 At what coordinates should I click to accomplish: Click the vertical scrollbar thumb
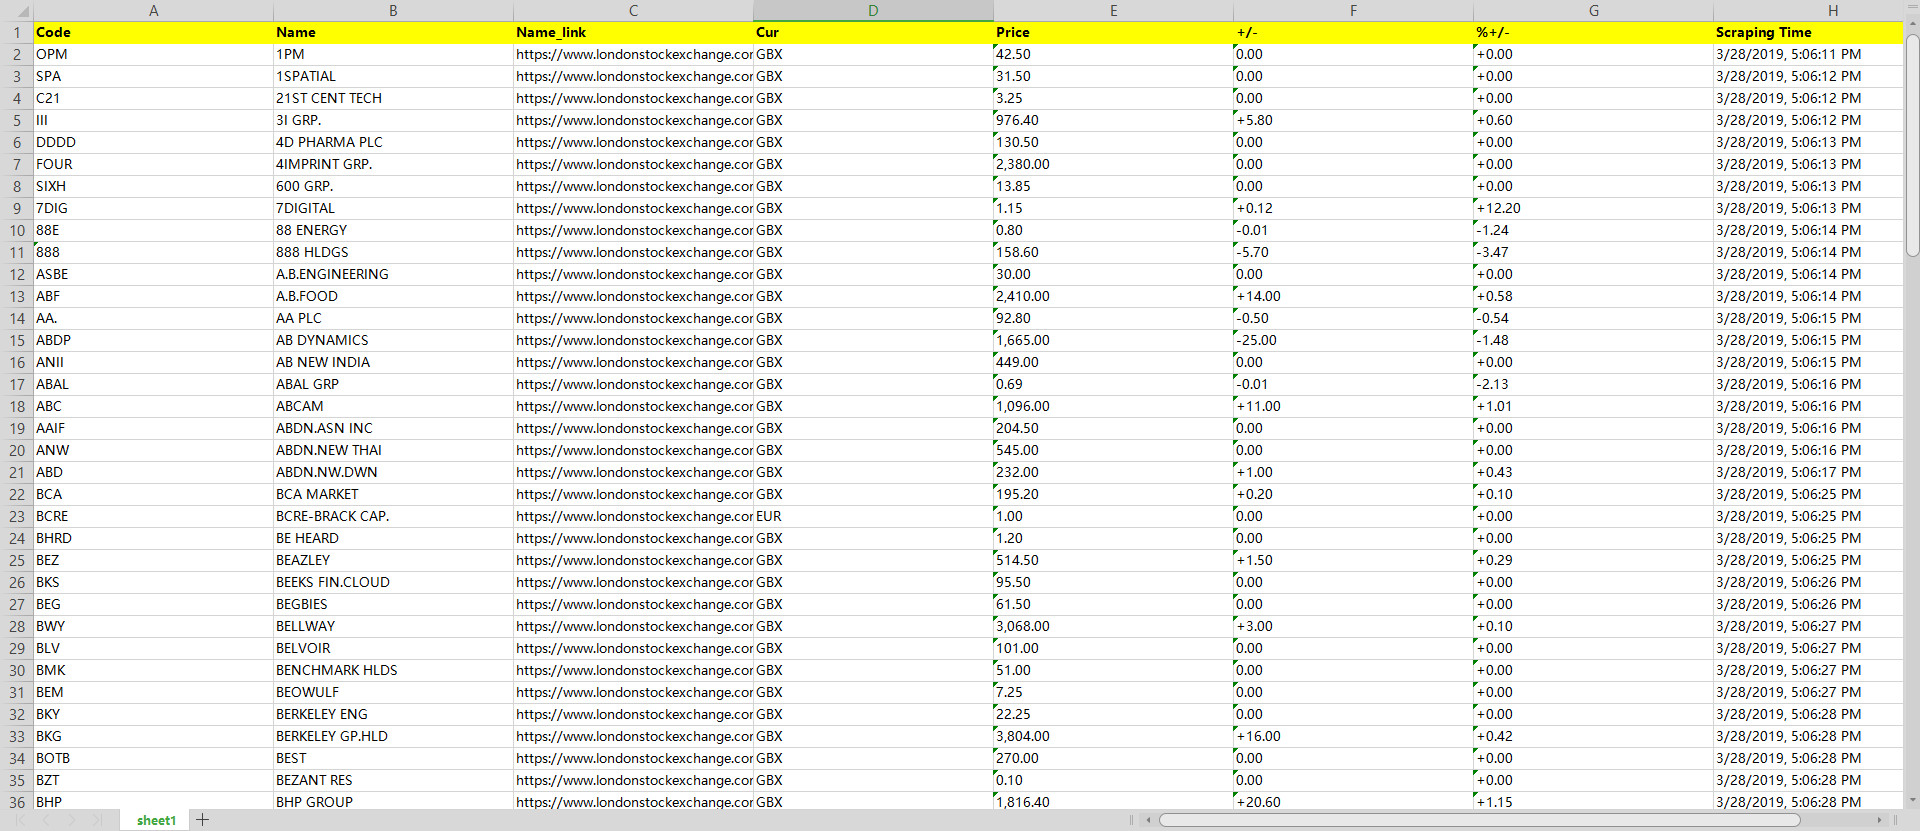click(1912, 145)
